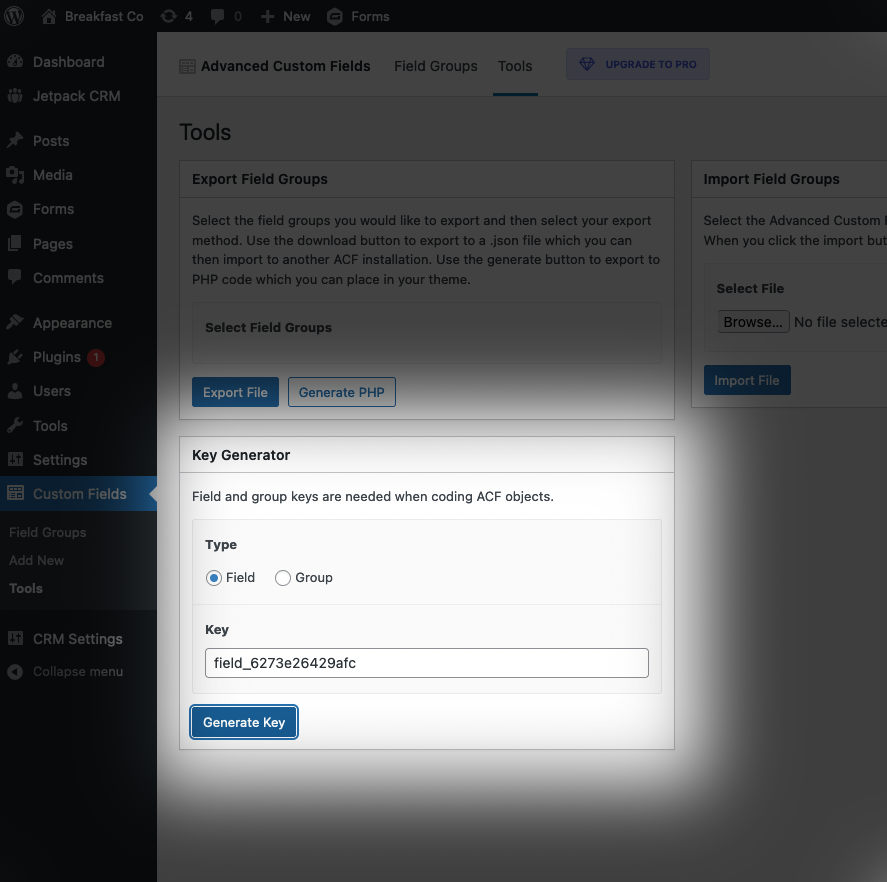Click the Dashboard gauge icon
887x882 pixels.
click(x=15, y=61)
